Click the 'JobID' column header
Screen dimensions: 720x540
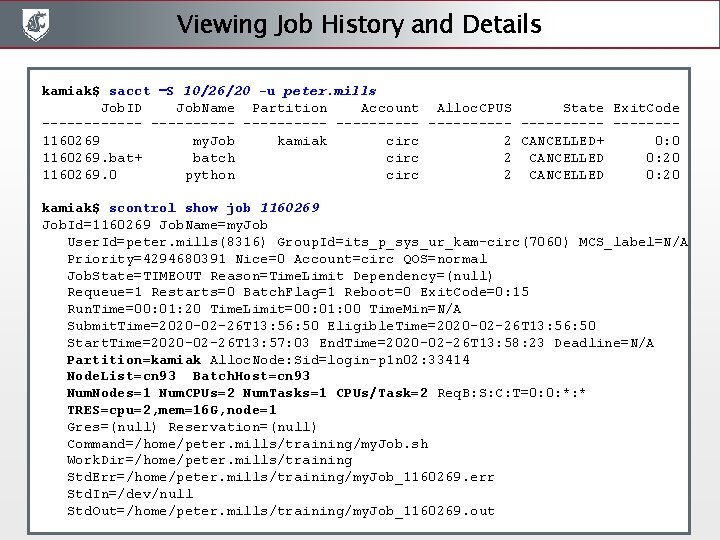pyautogui.click(x=121, y=108)
